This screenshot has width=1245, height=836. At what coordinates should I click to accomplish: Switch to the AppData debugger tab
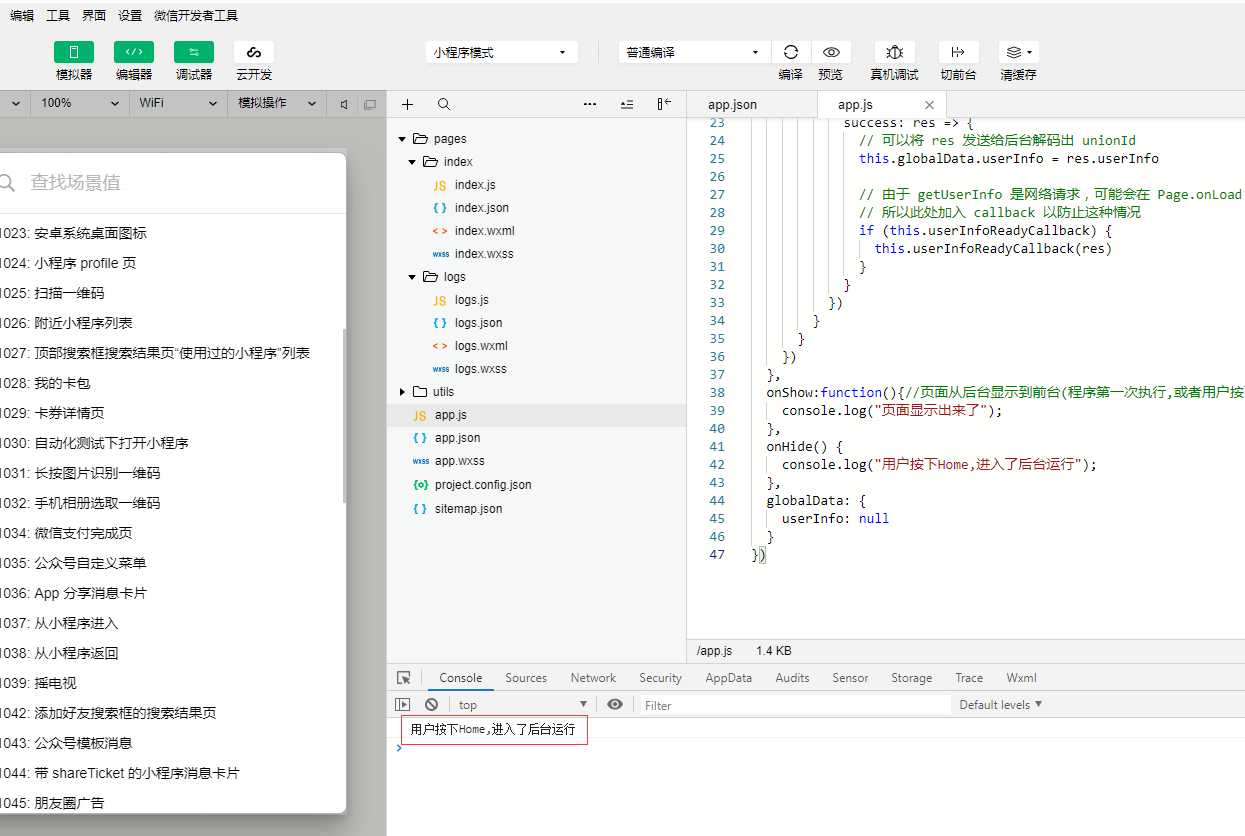point(728,678)
